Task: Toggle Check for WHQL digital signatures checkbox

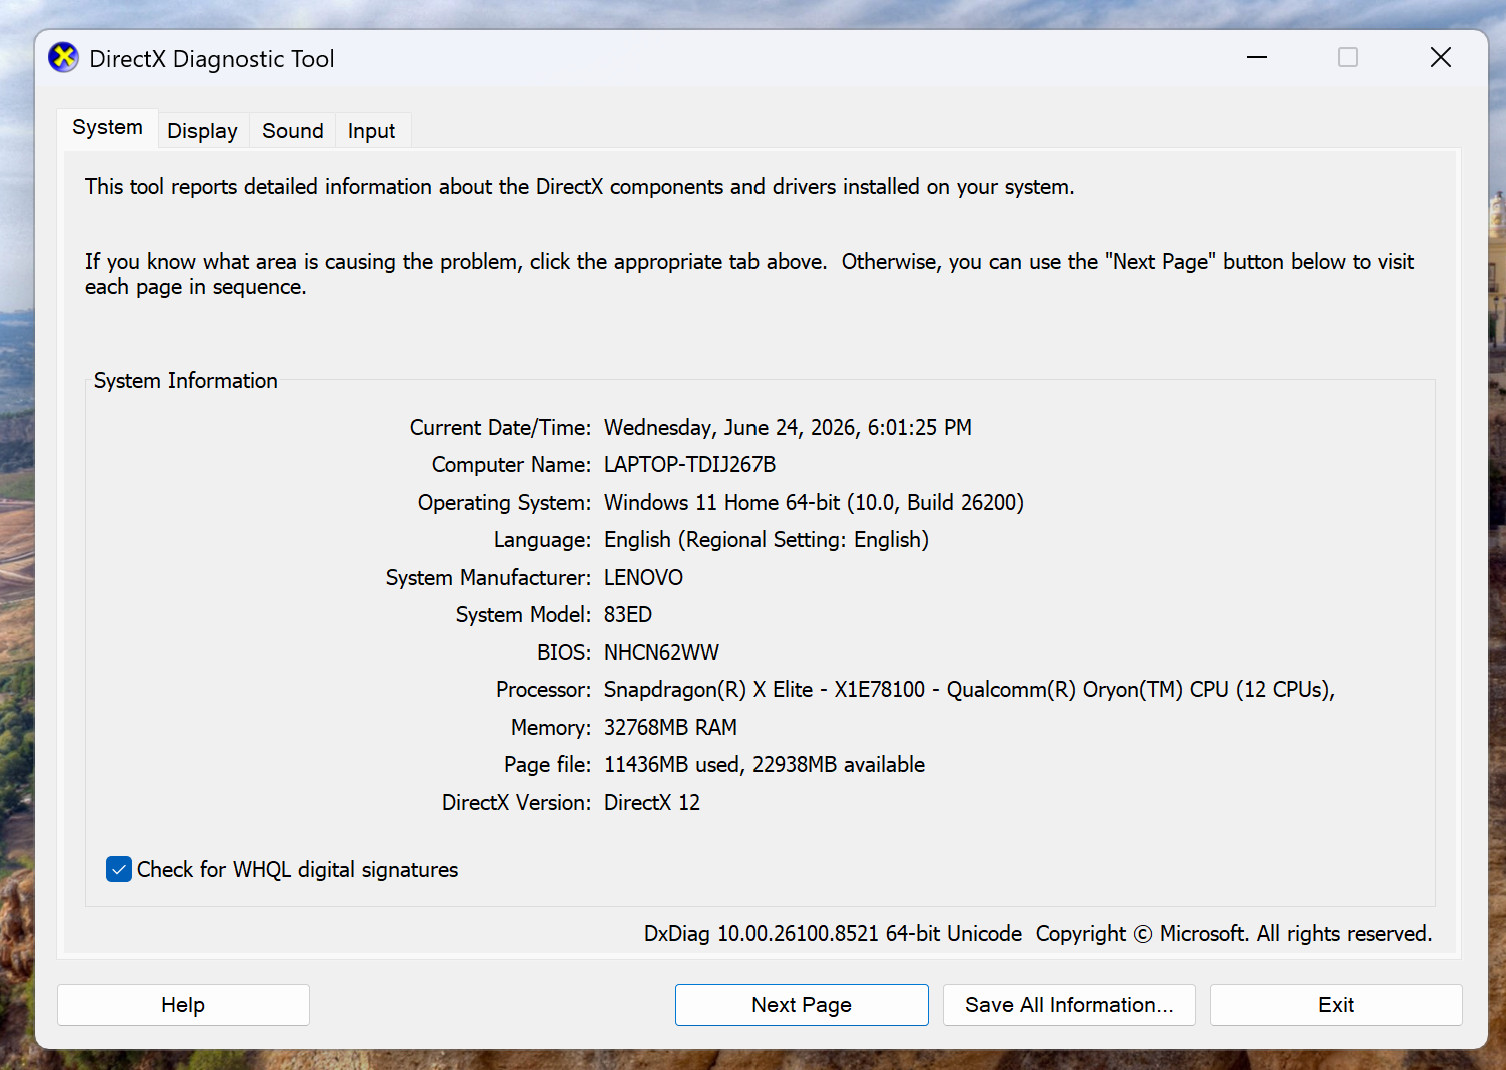Action: 119,869
